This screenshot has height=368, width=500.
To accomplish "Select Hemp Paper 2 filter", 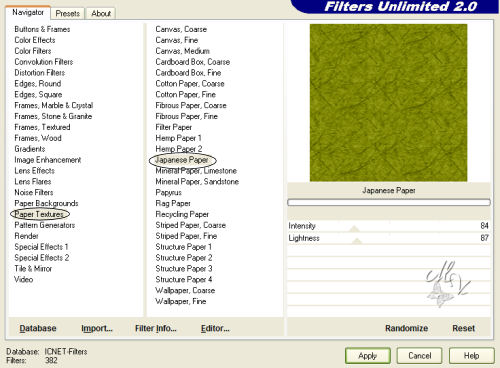I will click(x=179, y=149).
